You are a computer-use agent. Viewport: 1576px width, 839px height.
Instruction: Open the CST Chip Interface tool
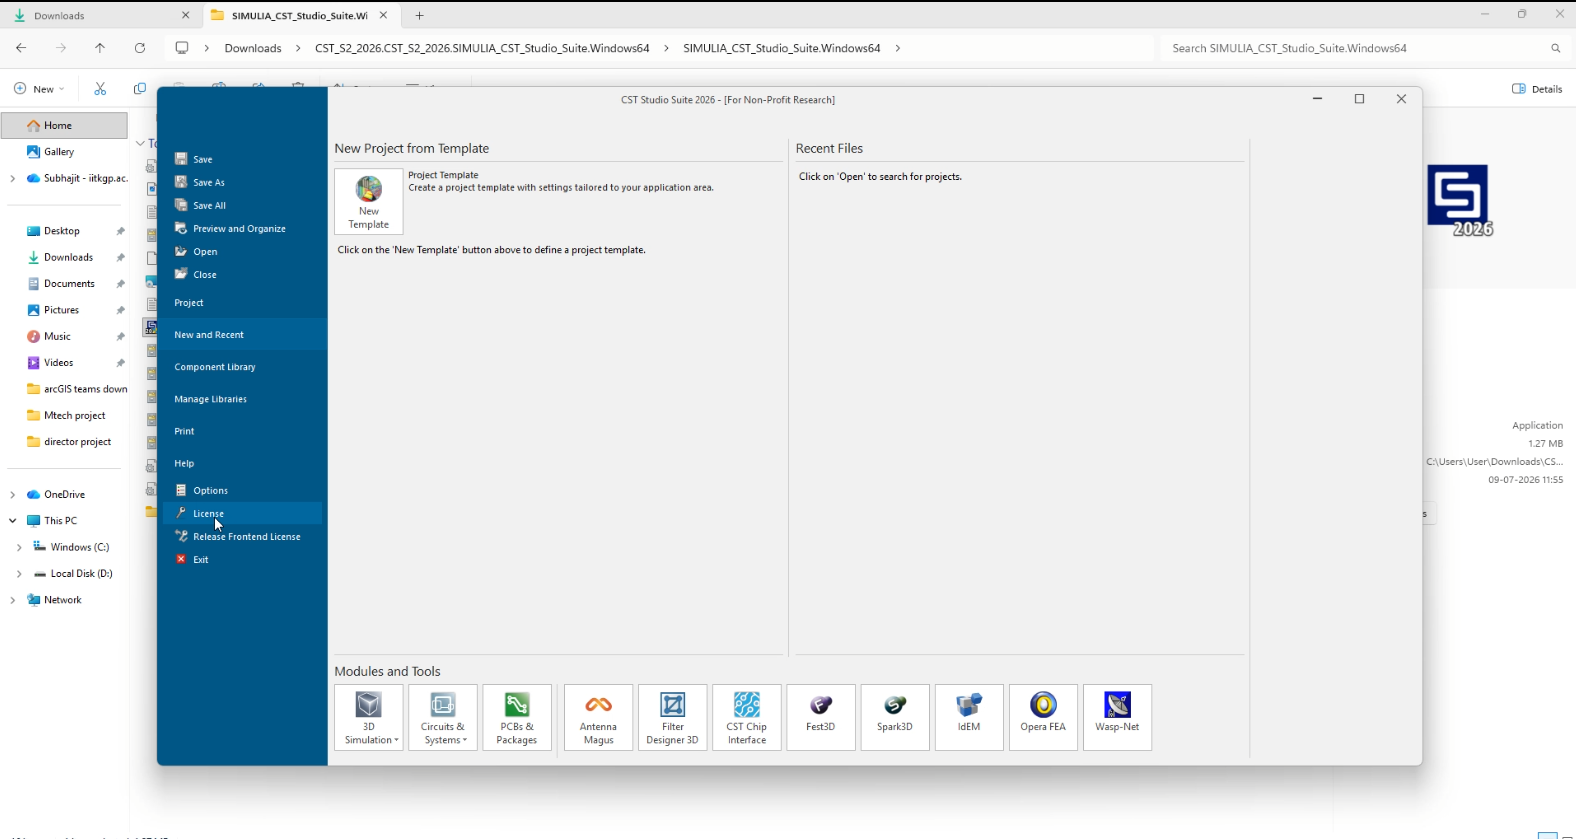point(747,717)
